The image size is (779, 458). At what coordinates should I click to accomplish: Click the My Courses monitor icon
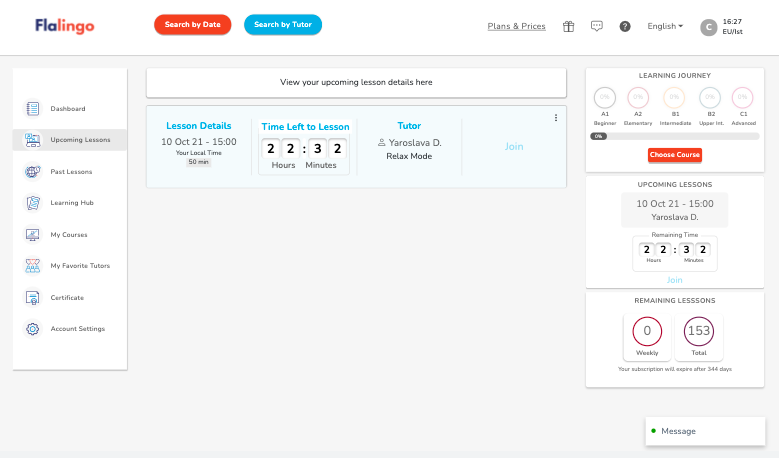[x=33, y=234]
